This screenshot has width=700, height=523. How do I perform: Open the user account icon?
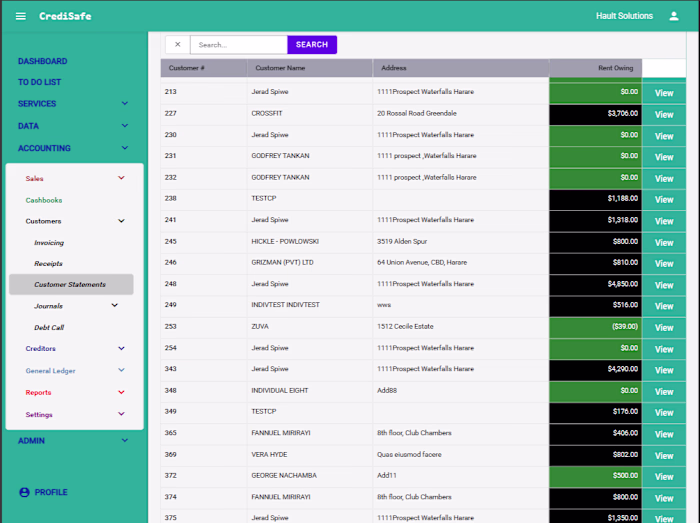(x=674, y=17)
